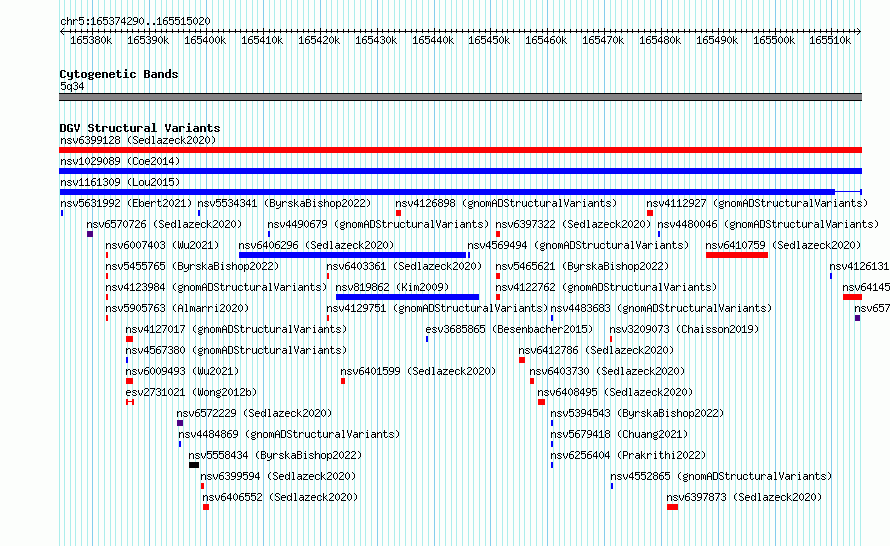This screenshot has height=546, width=890.
Task: Open nsv4127017 (gnomADStructuralVariants) label
Action: 236,329
